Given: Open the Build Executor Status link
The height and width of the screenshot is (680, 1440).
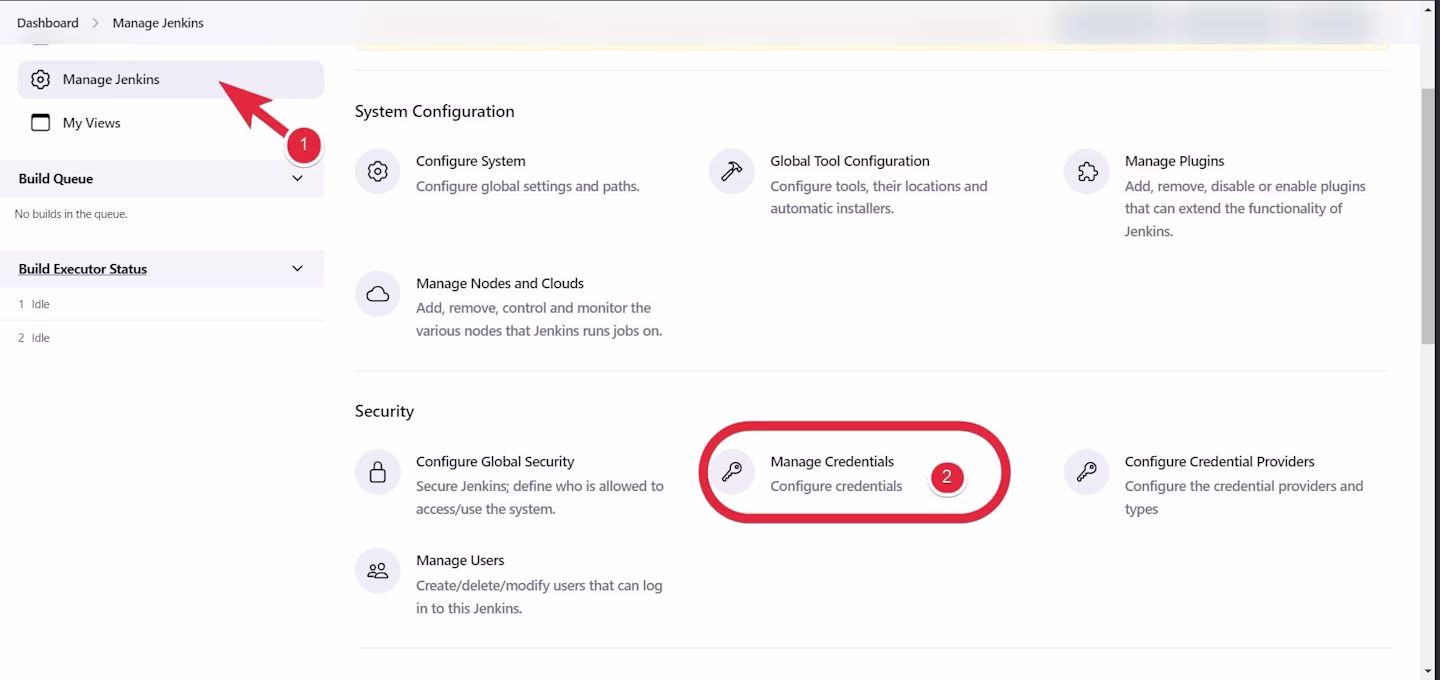Looking at the screenshot, I should (x=83, y=269).
